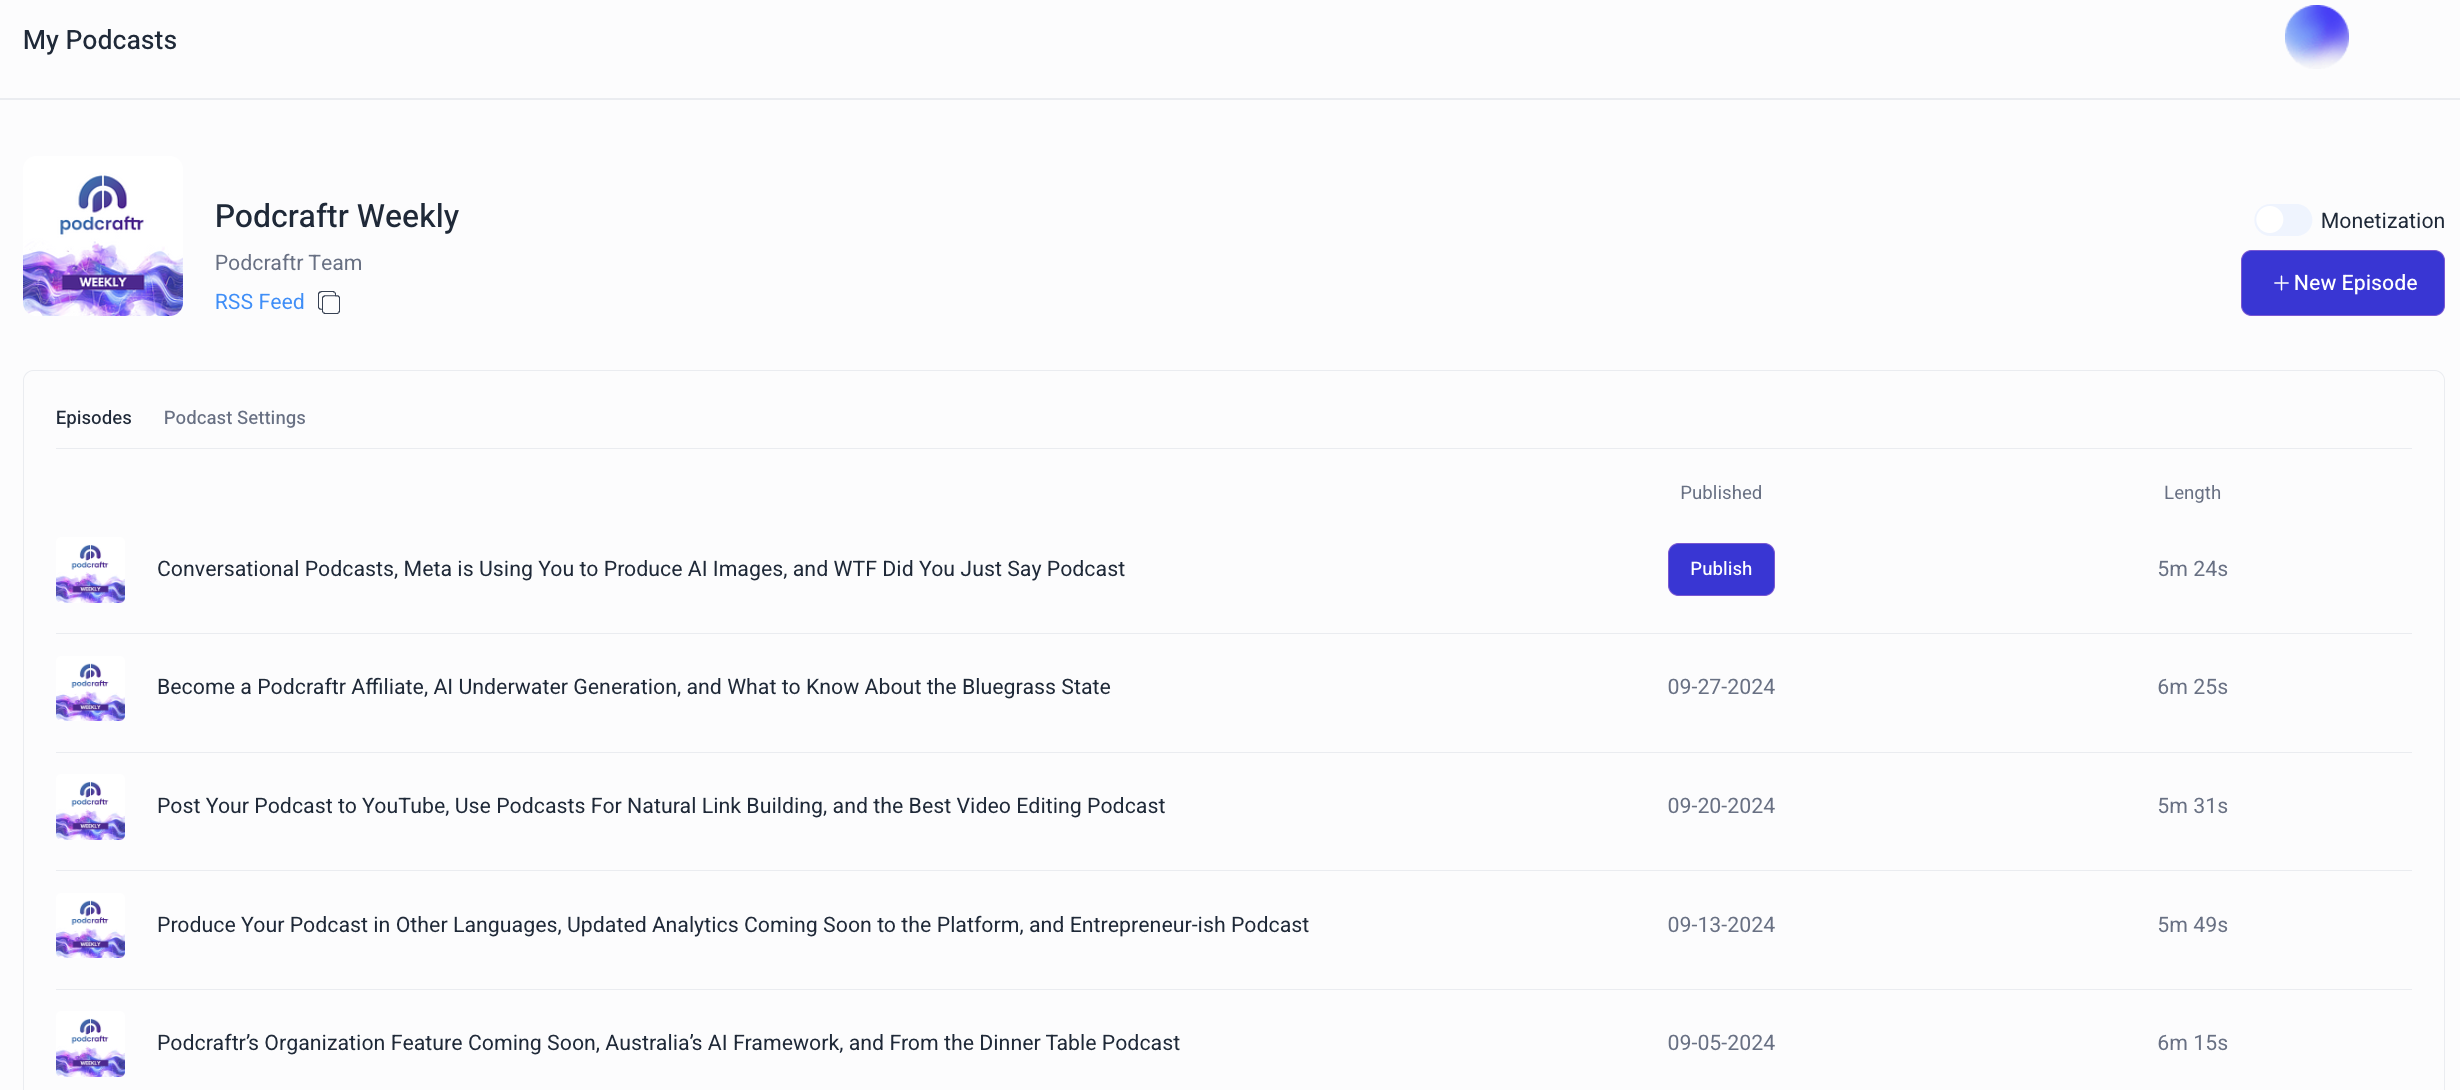Open Podcraftr's Organization Feature episode title

668,1043
